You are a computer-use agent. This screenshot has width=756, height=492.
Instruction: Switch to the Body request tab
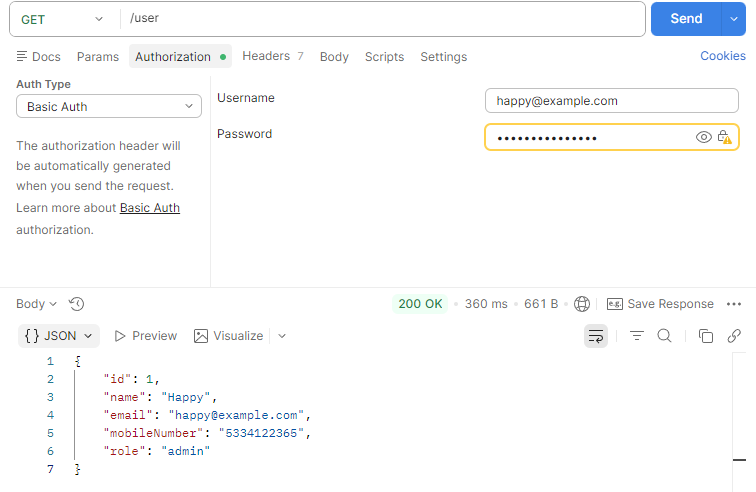[x=334, y=56]
